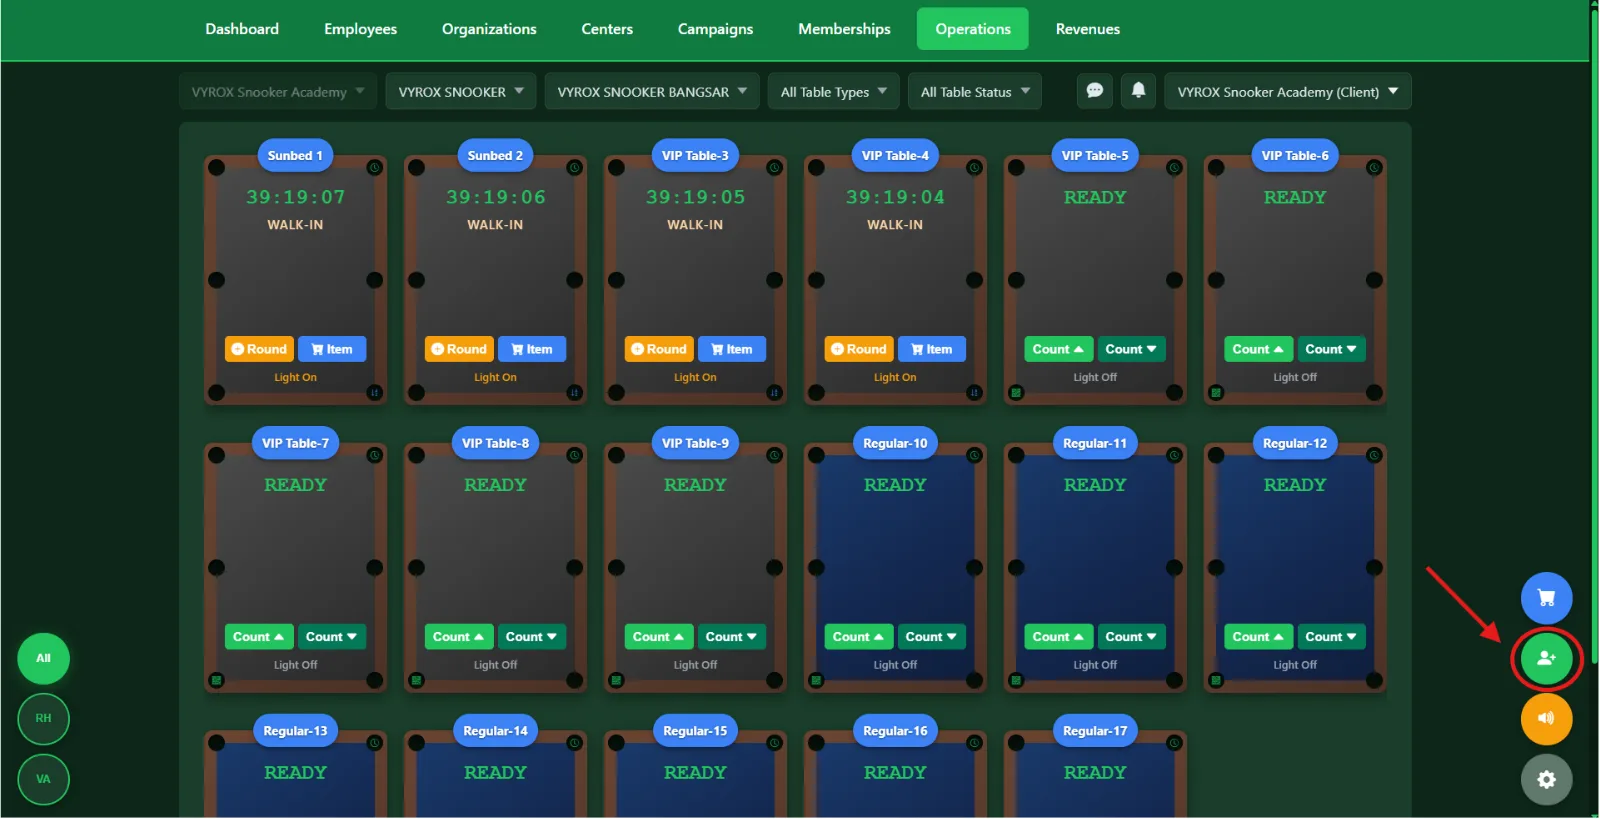Add a Round on Sunbed 1
Image resolution: width=1600 pixels, height=819 pixels.
259,349
